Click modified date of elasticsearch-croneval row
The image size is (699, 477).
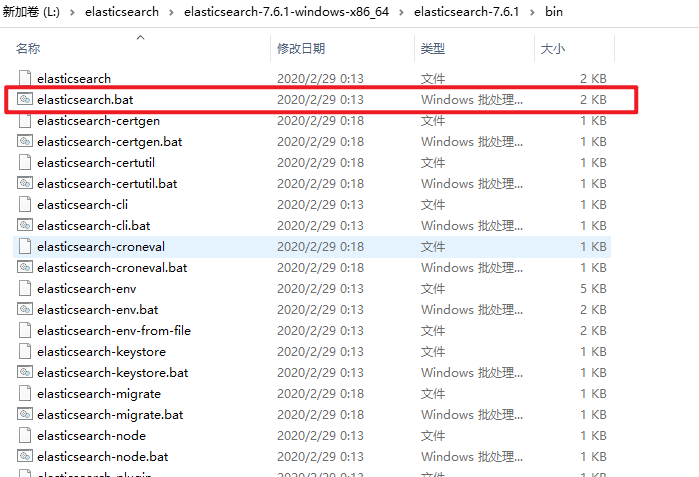pyautogui.click(x=320, y=247)
